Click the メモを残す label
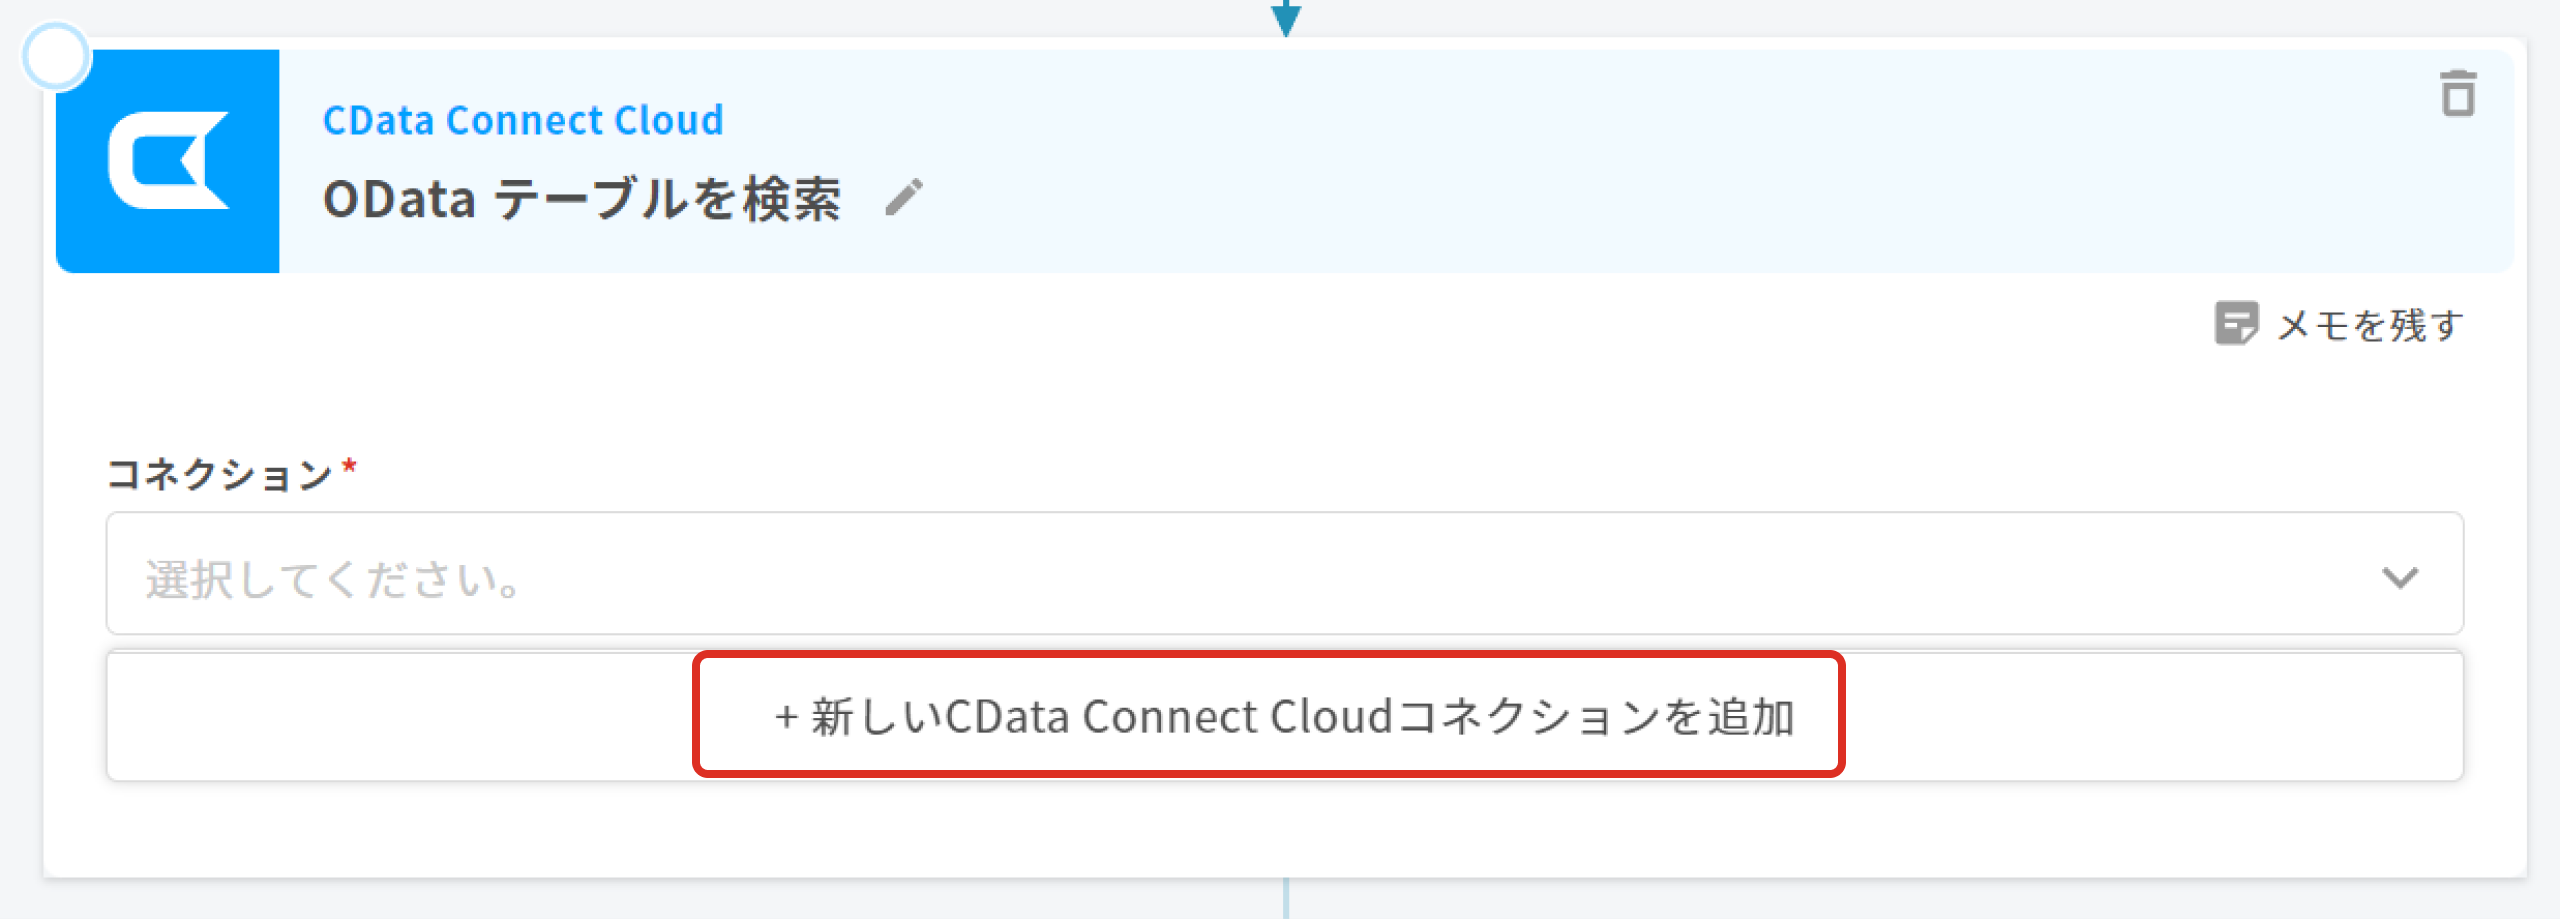 (x=2369, y=325)
